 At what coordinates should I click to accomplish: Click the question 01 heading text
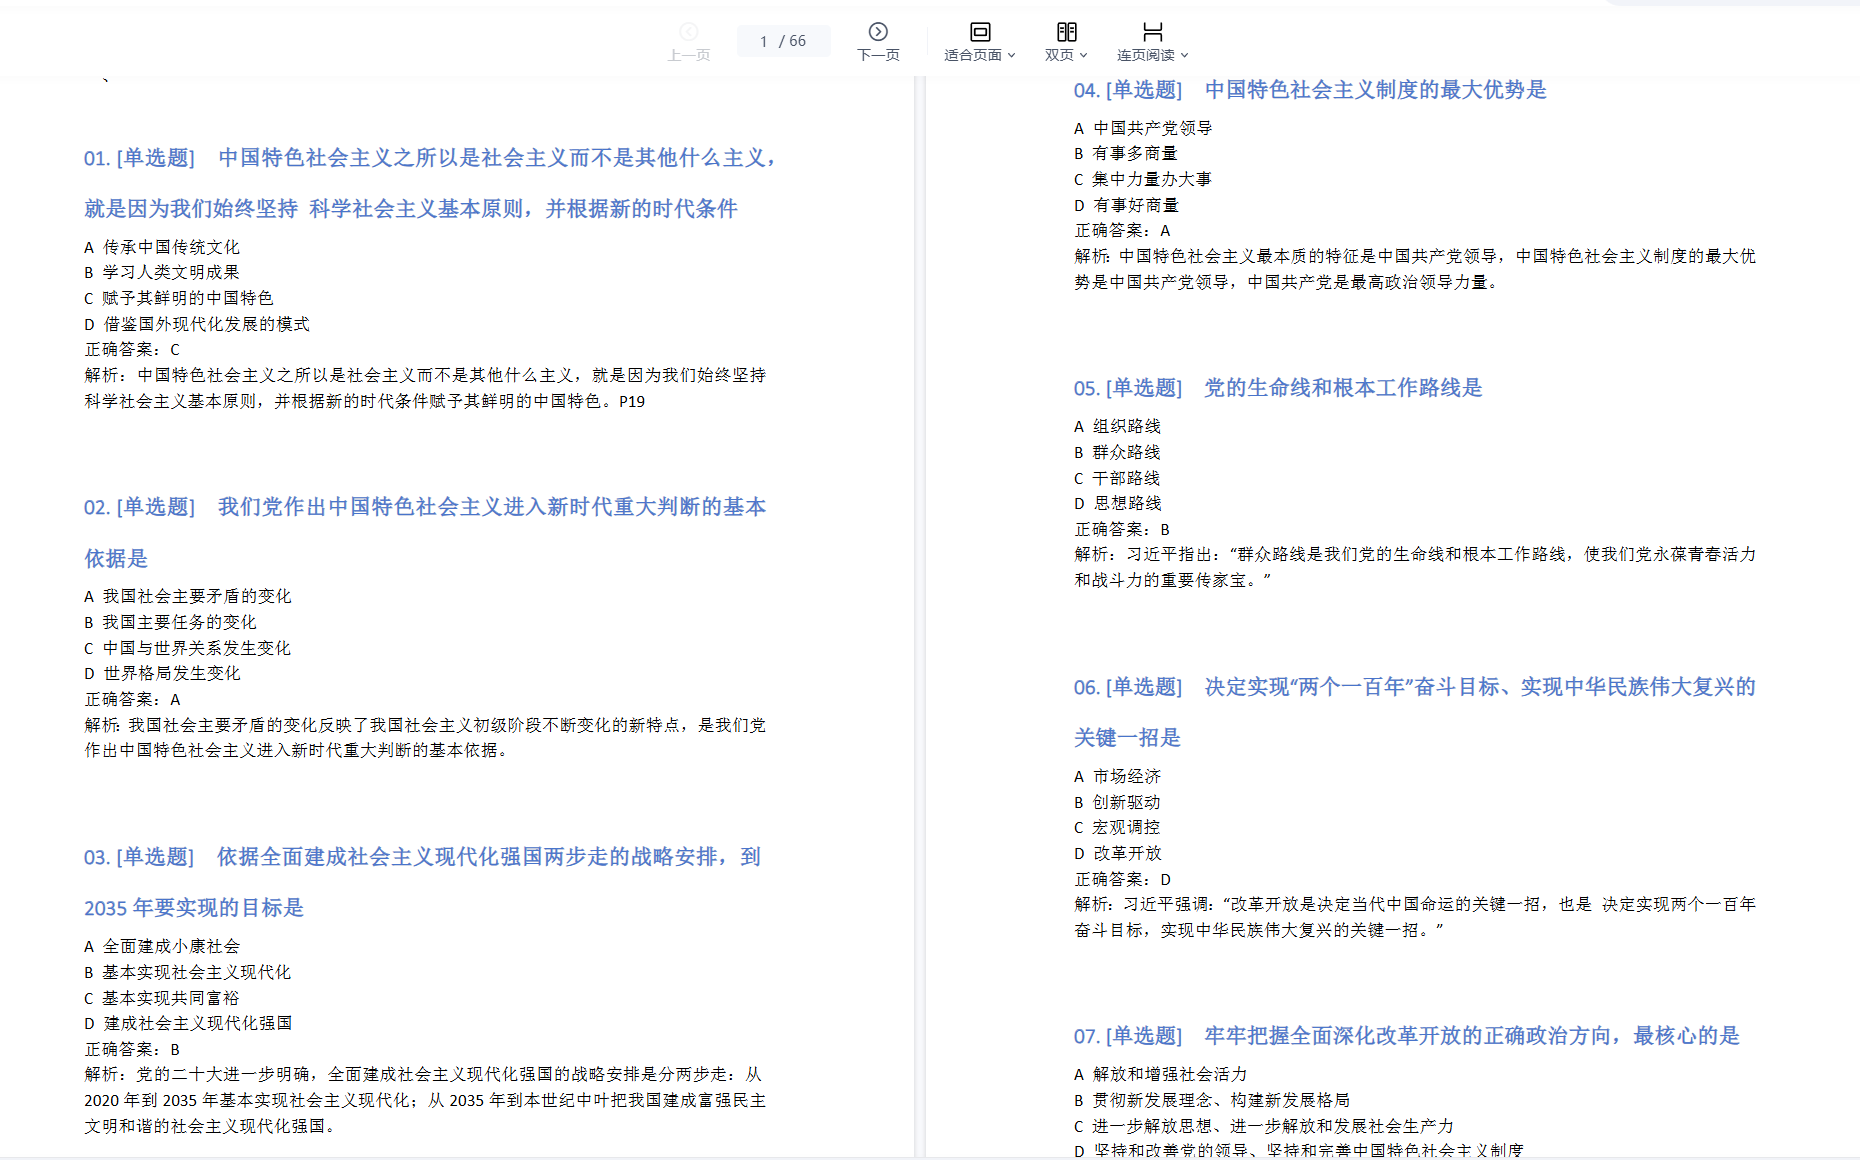(430, 158)
